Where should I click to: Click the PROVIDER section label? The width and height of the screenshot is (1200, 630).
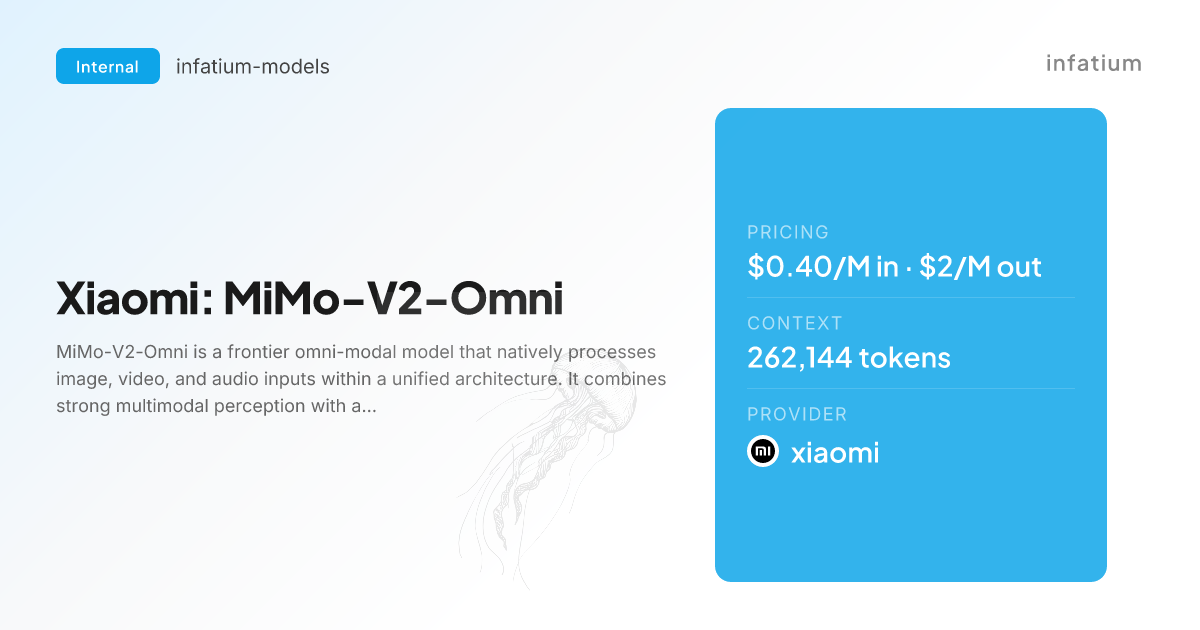[797, 414]
